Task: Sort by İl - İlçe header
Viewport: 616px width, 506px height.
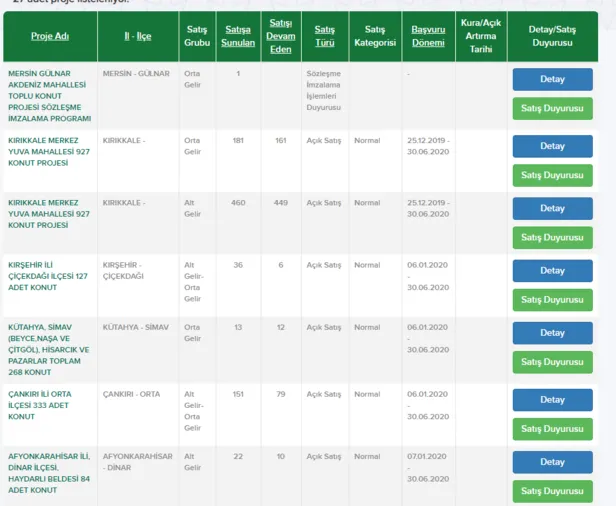Action: point(138,36)
